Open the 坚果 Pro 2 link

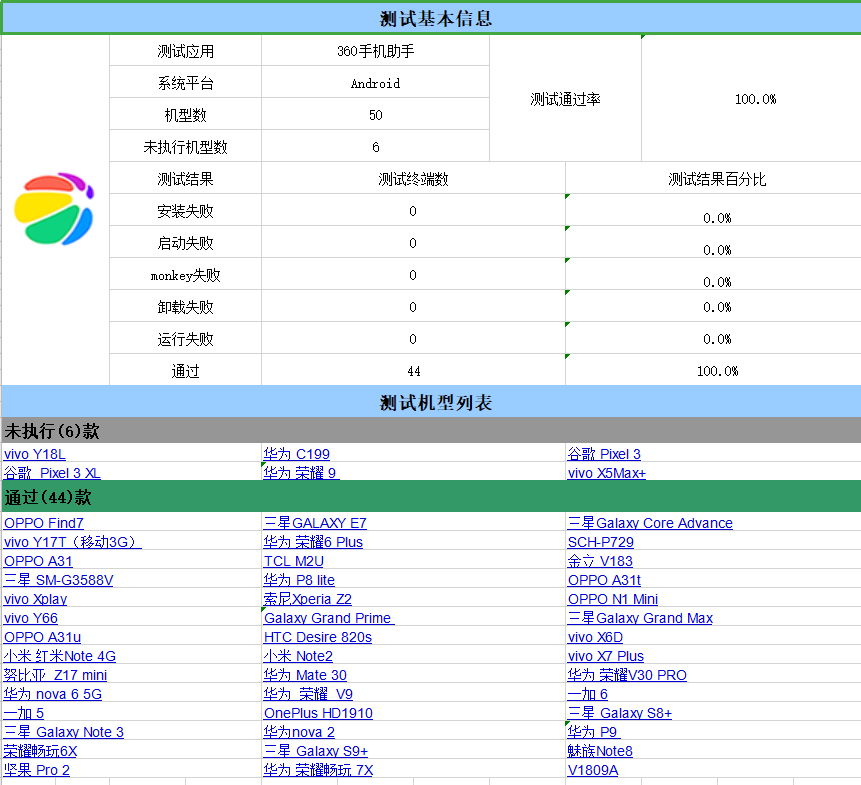tap(37, 771)
